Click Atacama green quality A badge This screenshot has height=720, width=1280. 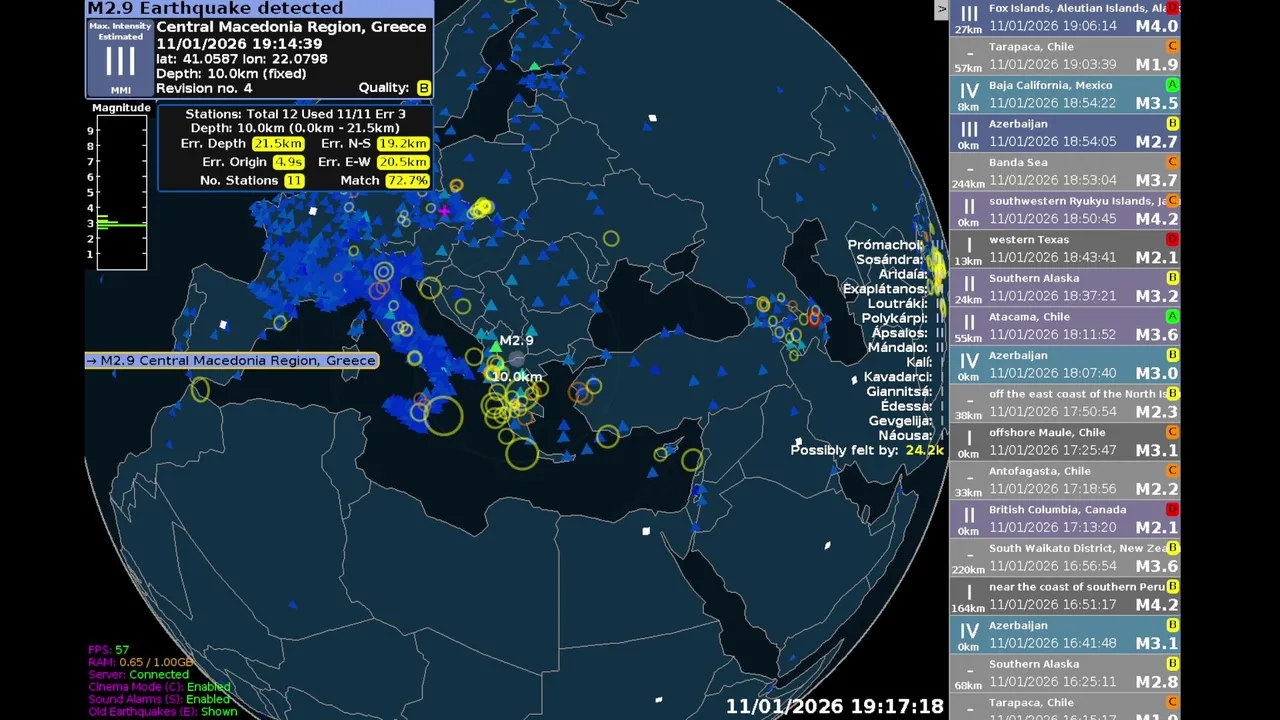pos(1173,316)
